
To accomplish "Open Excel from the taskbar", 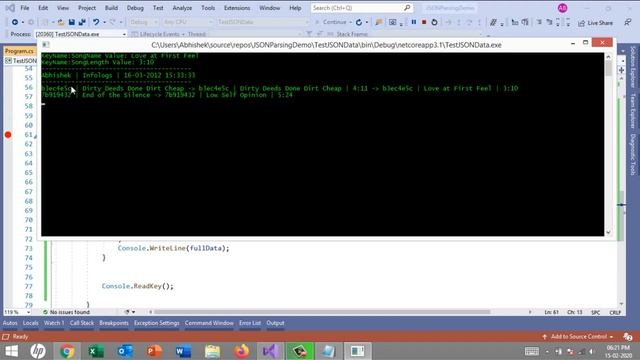I will tap(96, 351).
